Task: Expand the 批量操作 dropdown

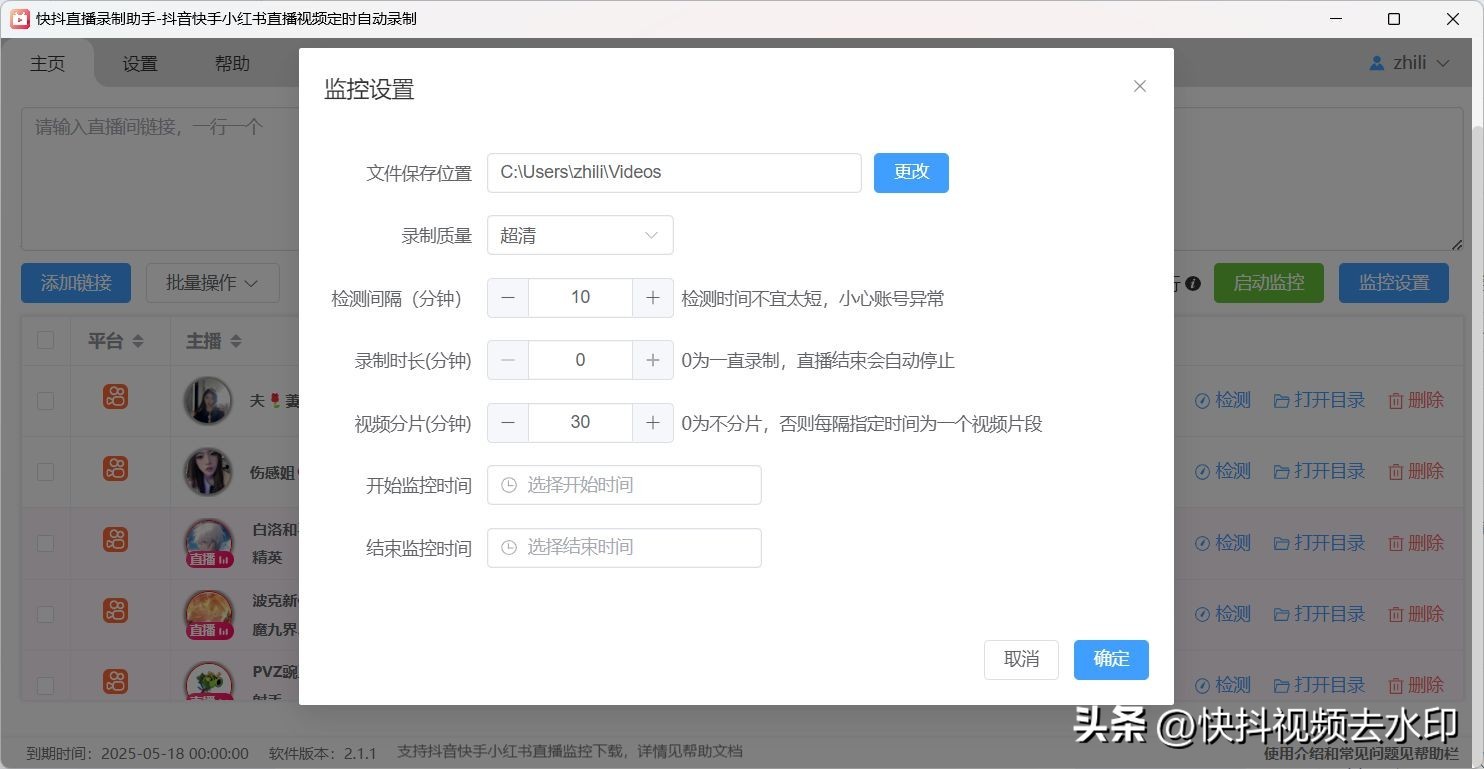Action: click(x=212, y=283)
